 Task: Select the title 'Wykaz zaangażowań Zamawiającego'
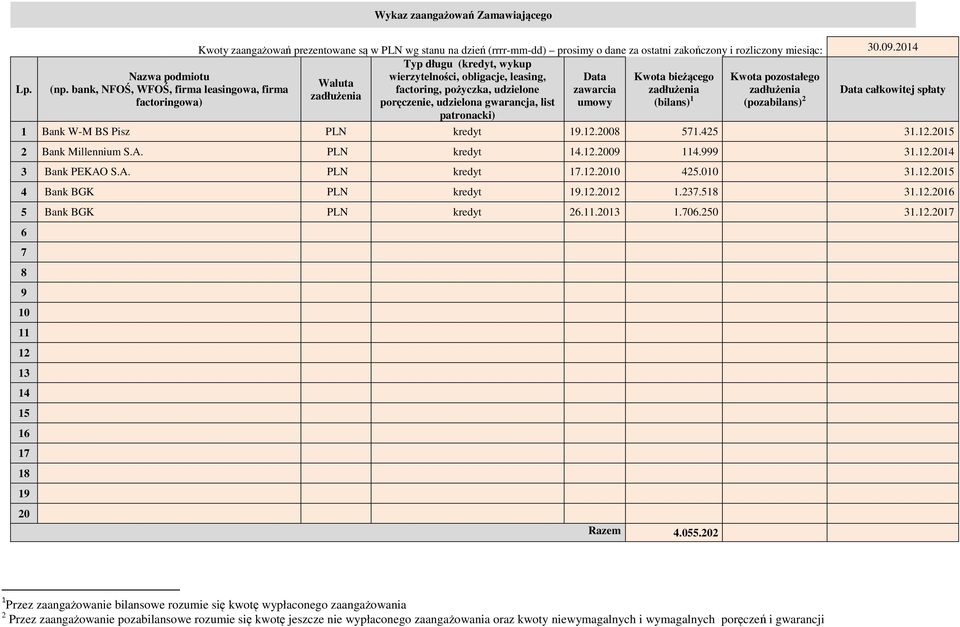tap(463, 15)
